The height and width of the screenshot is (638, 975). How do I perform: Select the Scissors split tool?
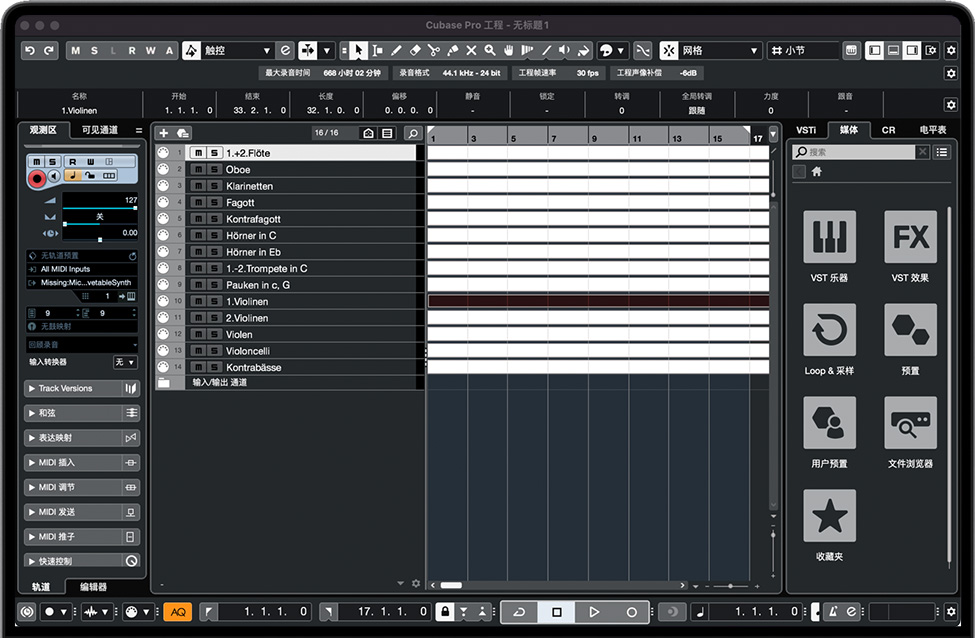pyautogui.click(x=434, y=50)
